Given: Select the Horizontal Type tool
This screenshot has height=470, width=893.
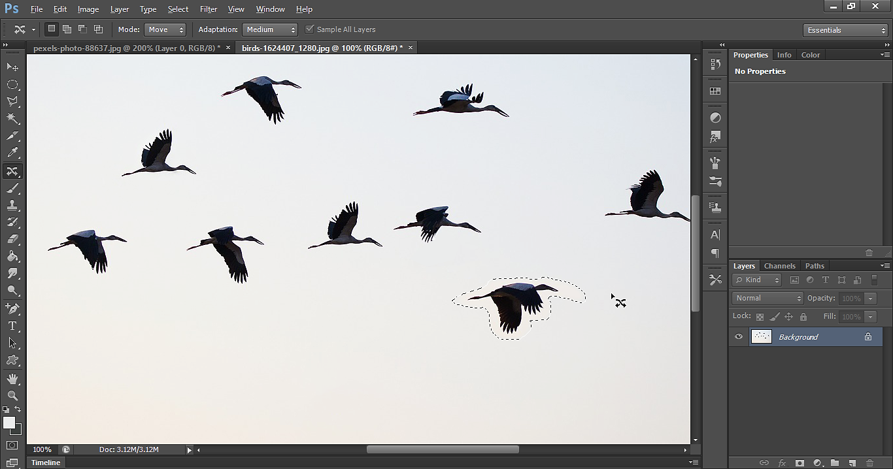Looking at the screenshot, I should click(12, 326).
